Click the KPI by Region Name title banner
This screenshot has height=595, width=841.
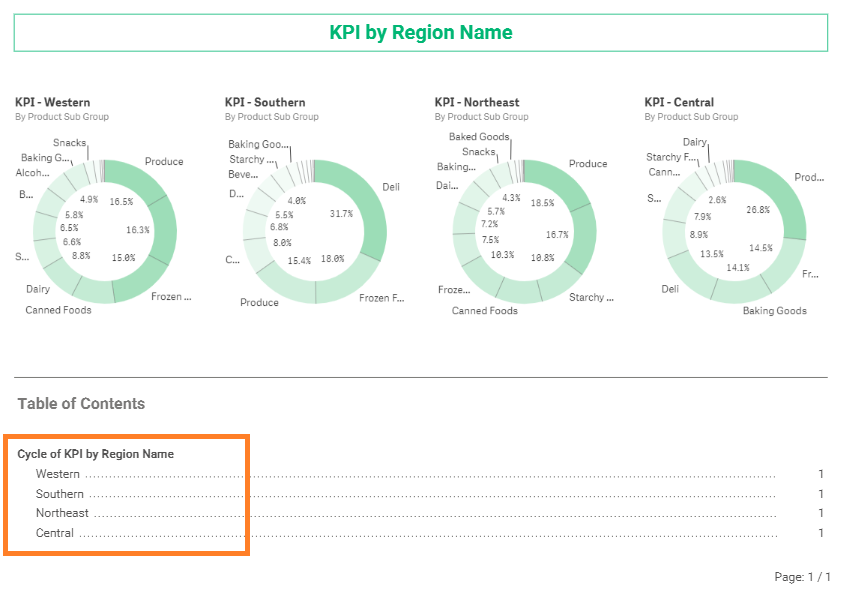click(420, 33)
